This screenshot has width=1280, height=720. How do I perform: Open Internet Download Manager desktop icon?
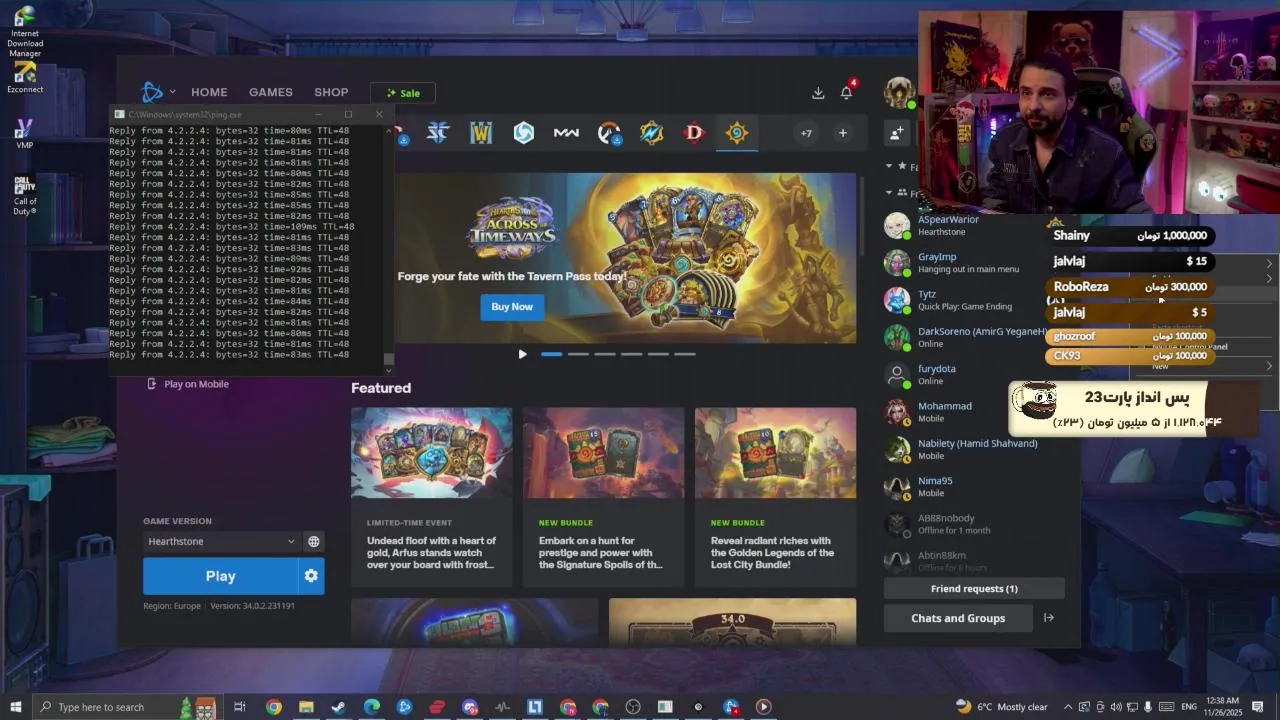(x=25, y=31)
